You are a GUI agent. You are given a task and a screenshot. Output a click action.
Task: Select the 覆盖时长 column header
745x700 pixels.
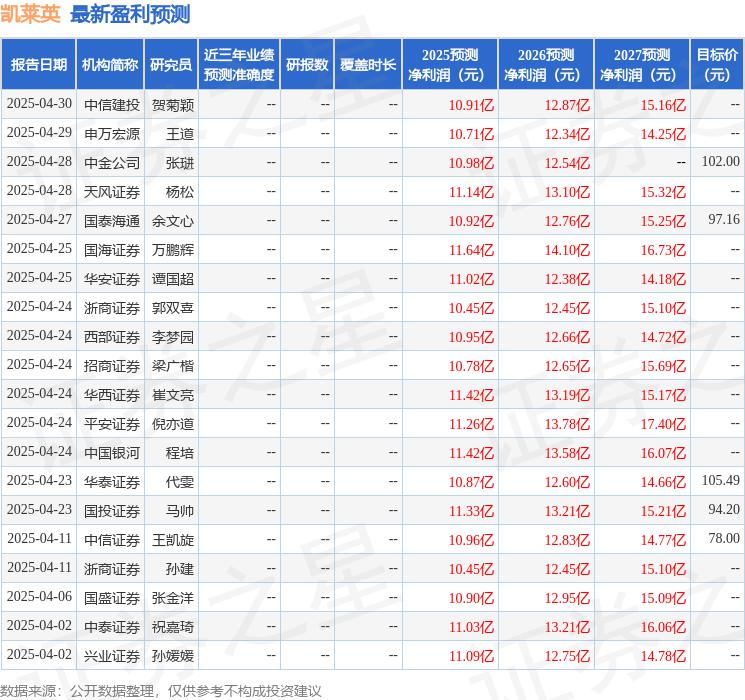click(368, 65)
